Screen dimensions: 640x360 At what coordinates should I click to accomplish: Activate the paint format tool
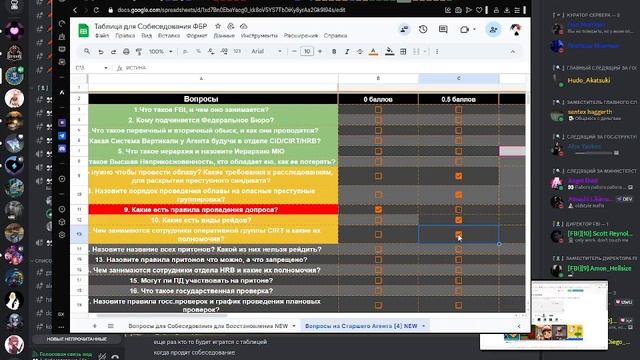139,51
